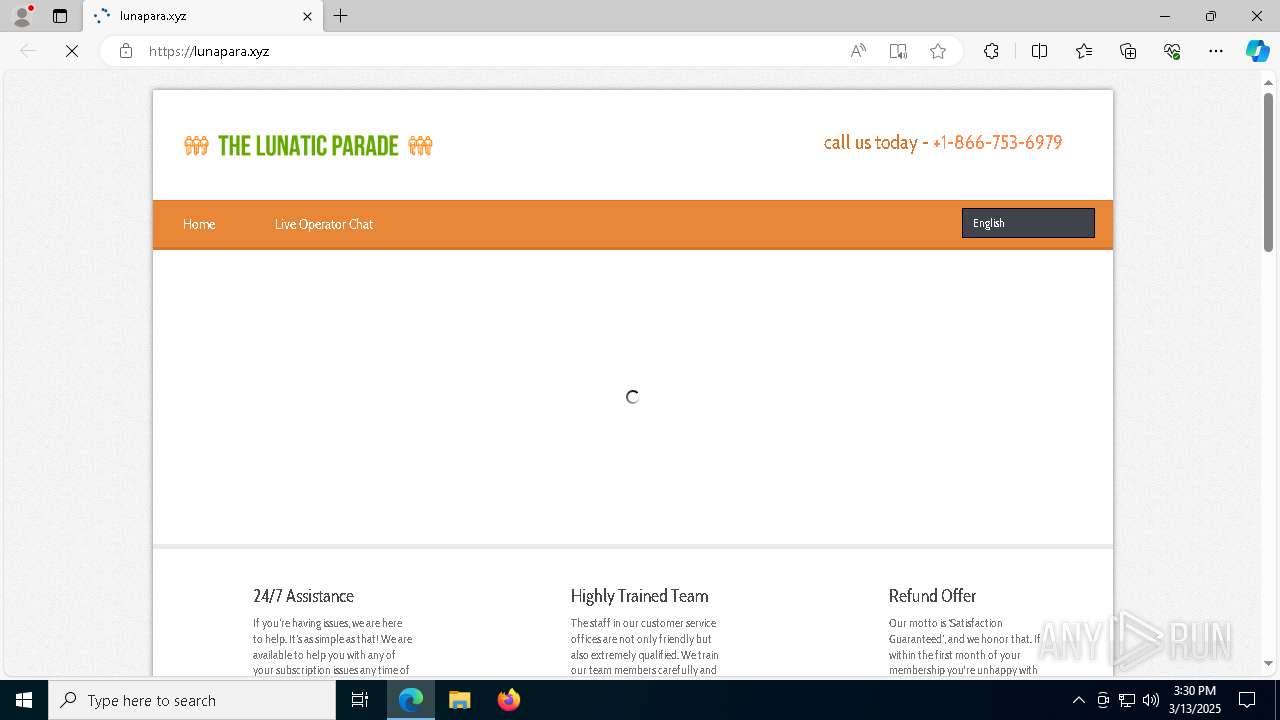Viewport: 1280px width, 720px height.
Task: Open the Windows Start menu
Action: (x=24, y=700)
